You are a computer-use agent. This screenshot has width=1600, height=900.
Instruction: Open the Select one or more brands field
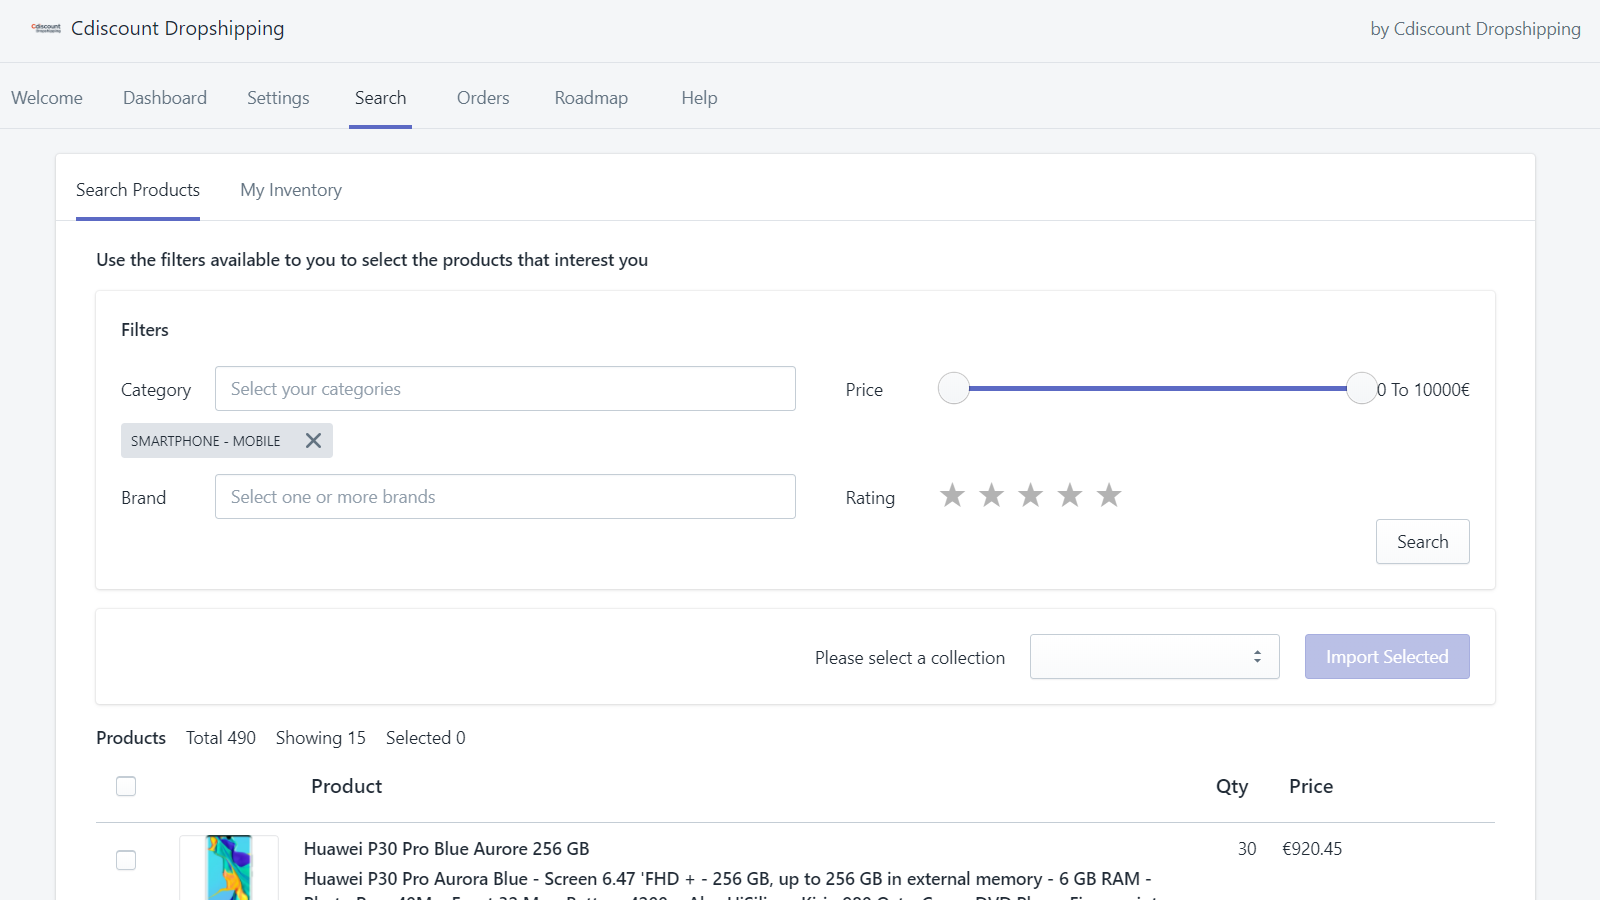pyautogui.click(x=505, y=497)
